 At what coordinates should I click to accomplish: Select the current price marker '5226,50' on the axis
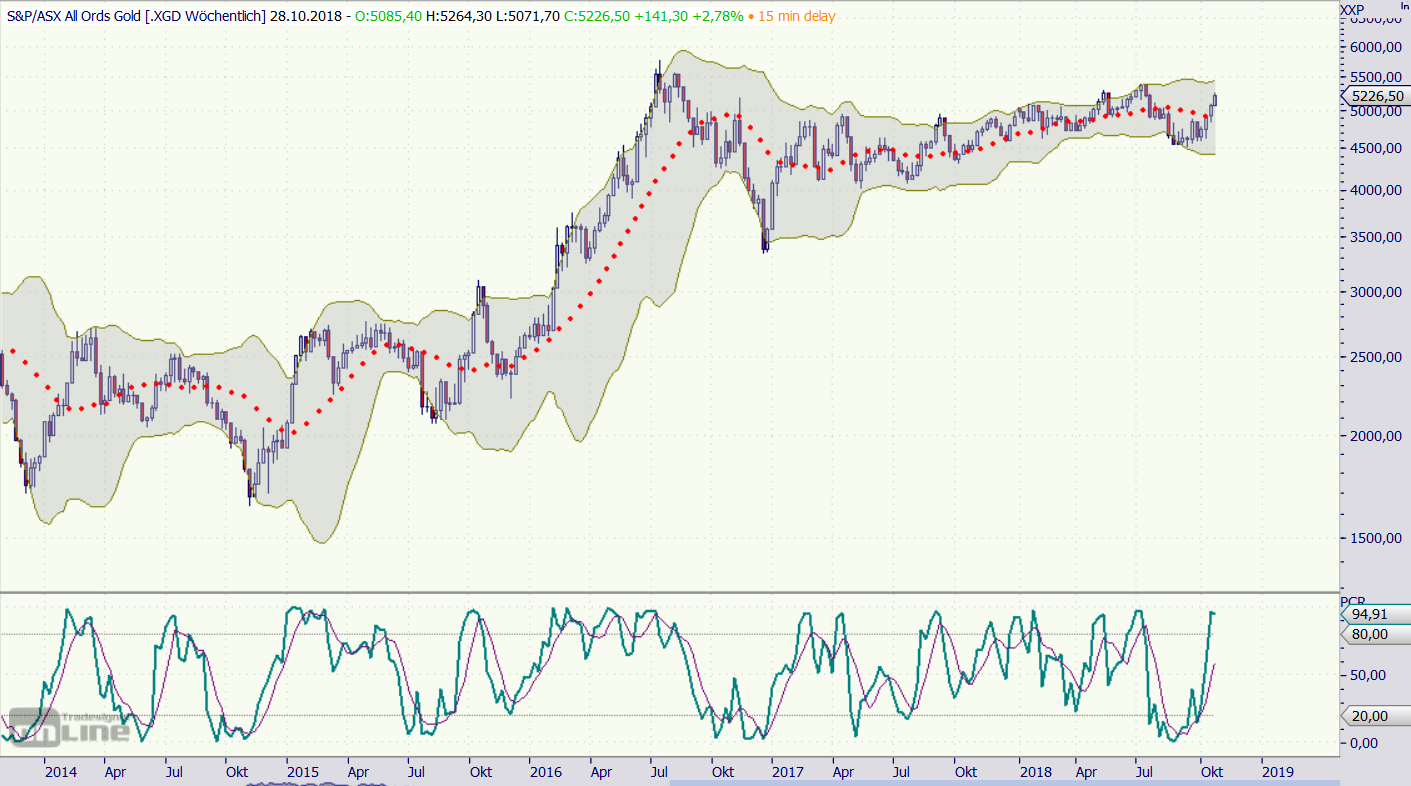pos(1375,95)
